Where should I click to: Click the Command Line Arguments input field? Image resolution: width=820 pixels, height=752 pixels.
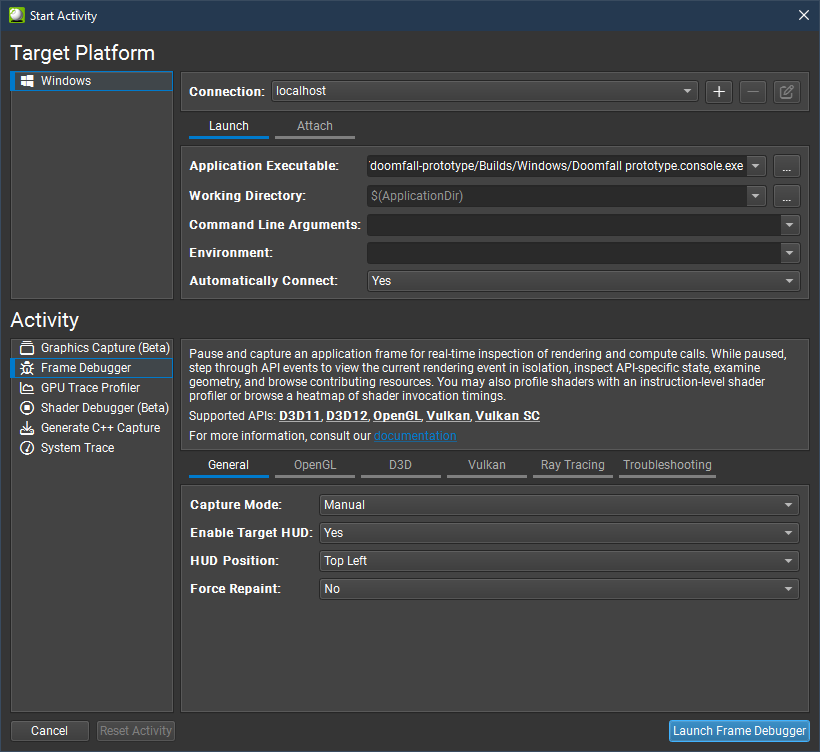pos(573,225)
